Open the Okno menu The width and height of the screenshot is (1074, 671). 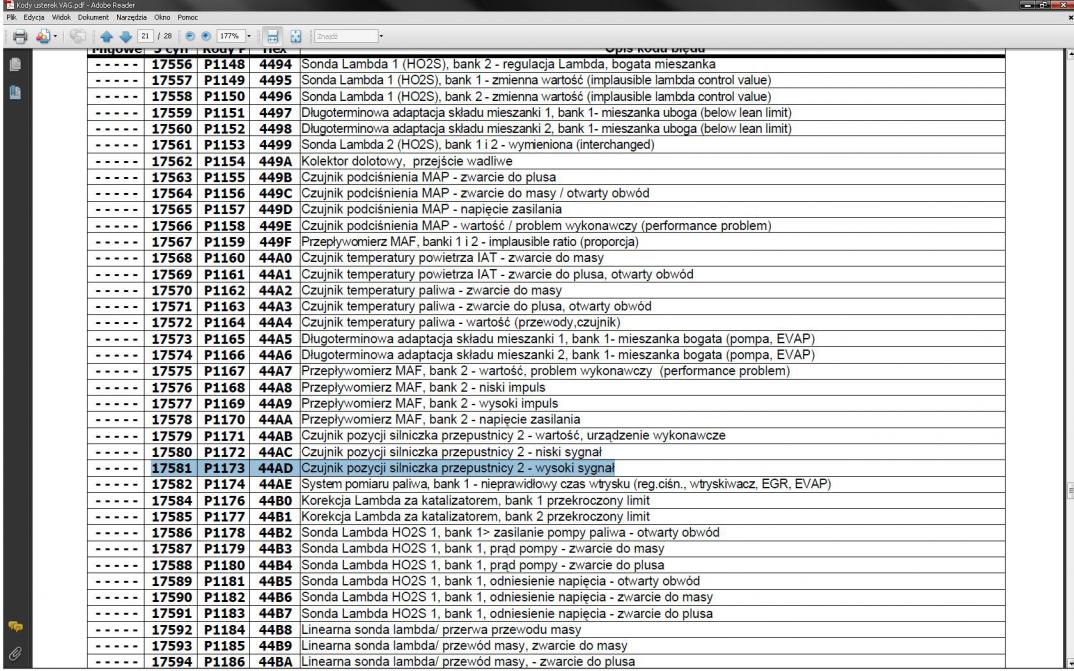pos(162,17)
